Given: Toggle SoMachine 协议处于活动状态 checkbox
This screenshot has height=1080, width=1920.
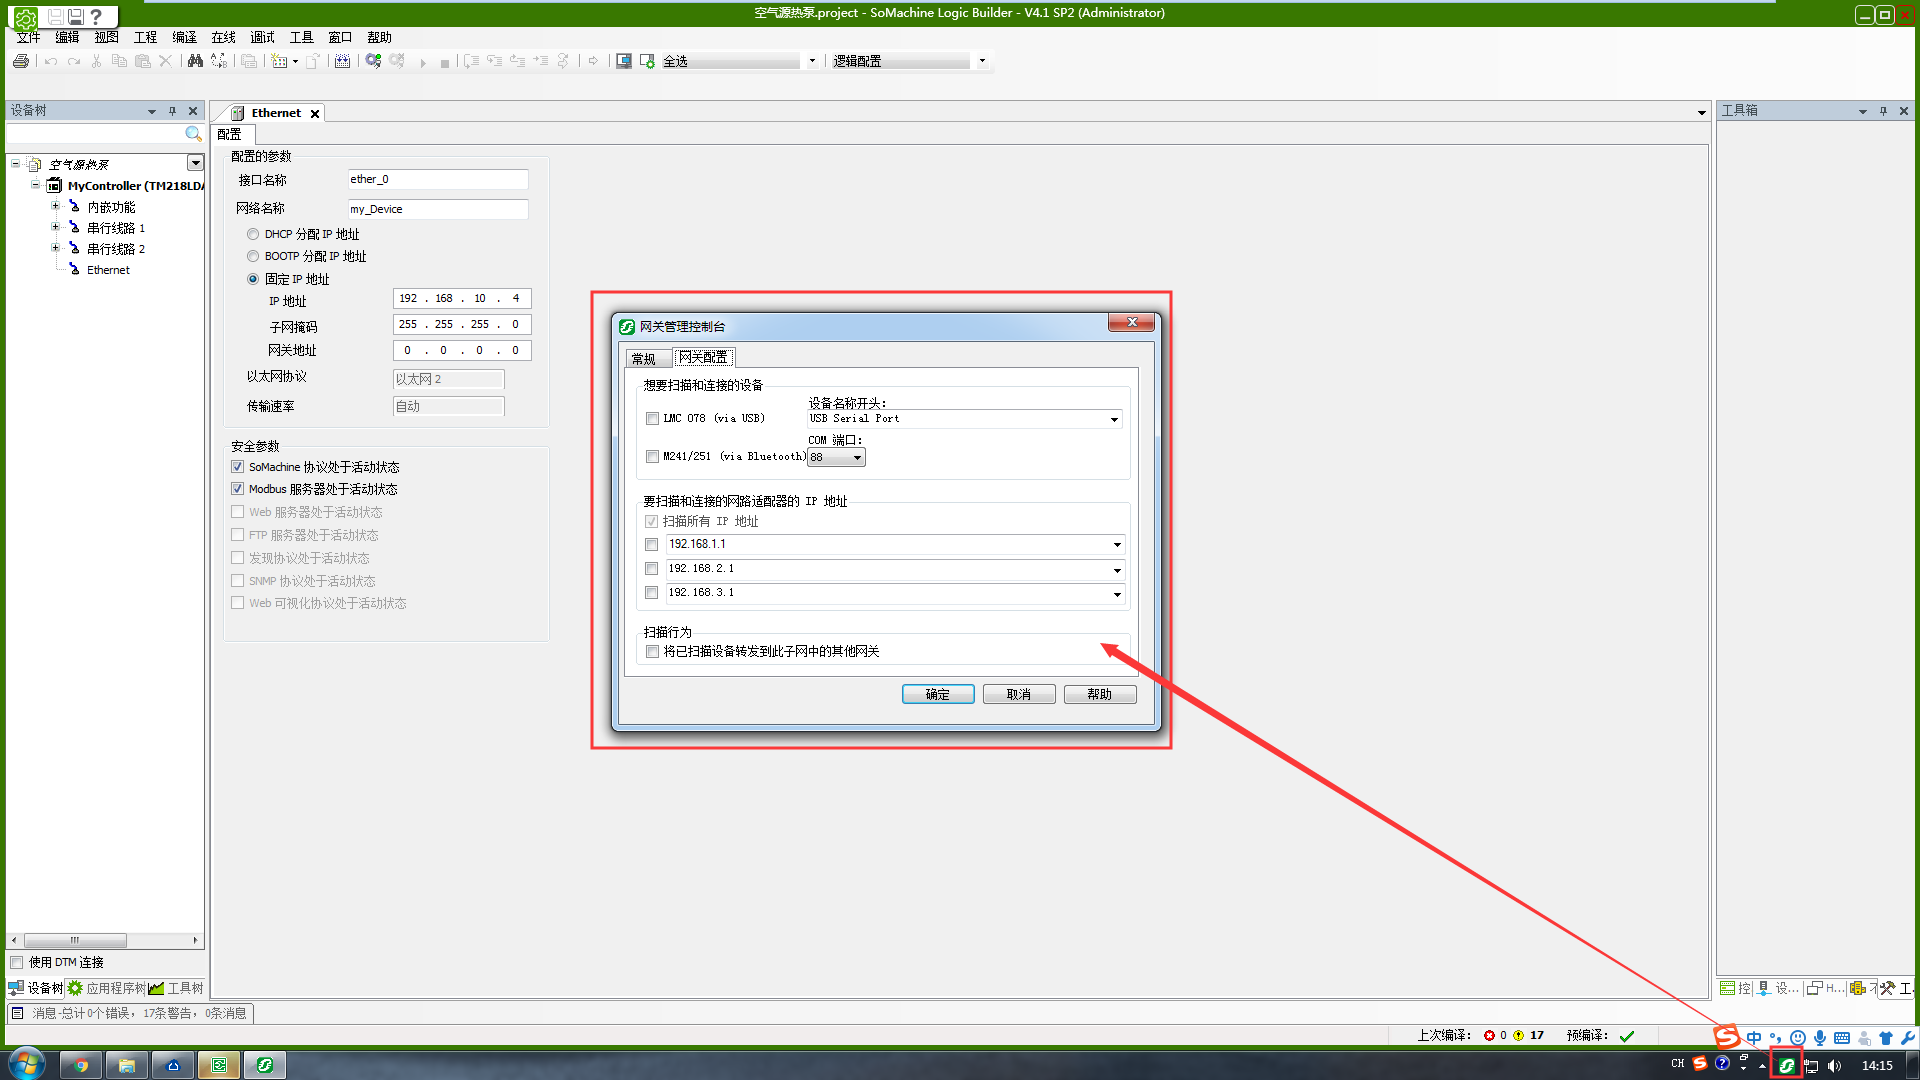Looking at the screenshot, I should click(238, 467).
